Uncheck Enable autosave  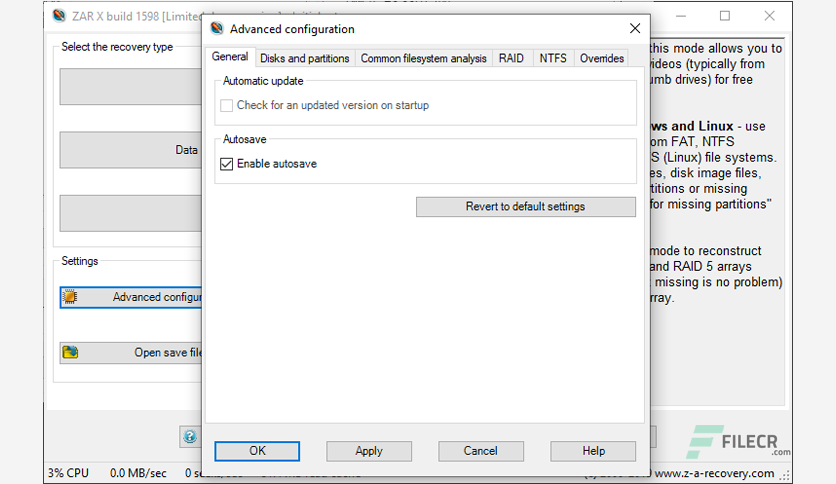[227, 164]
